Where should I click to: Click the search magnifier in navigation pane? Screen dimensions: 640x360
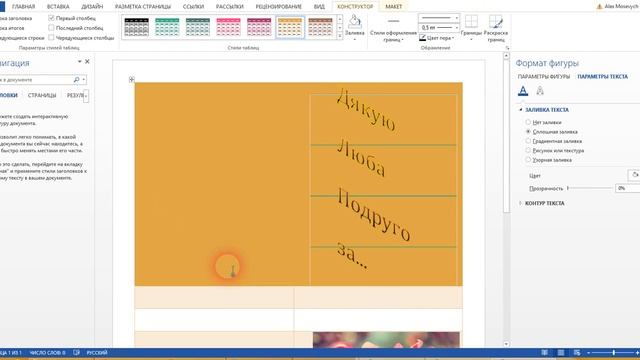coord(76,80)
